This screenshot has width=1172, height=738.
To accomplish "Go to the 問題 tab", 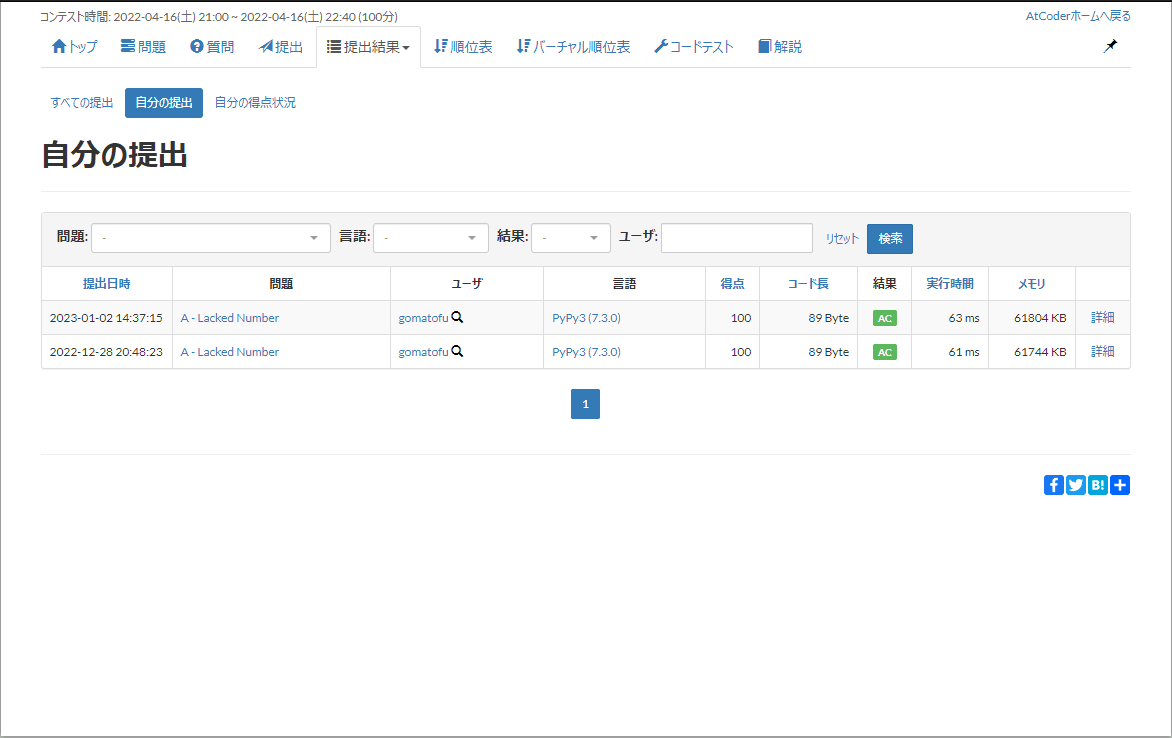I will click(x=144, y=46).
